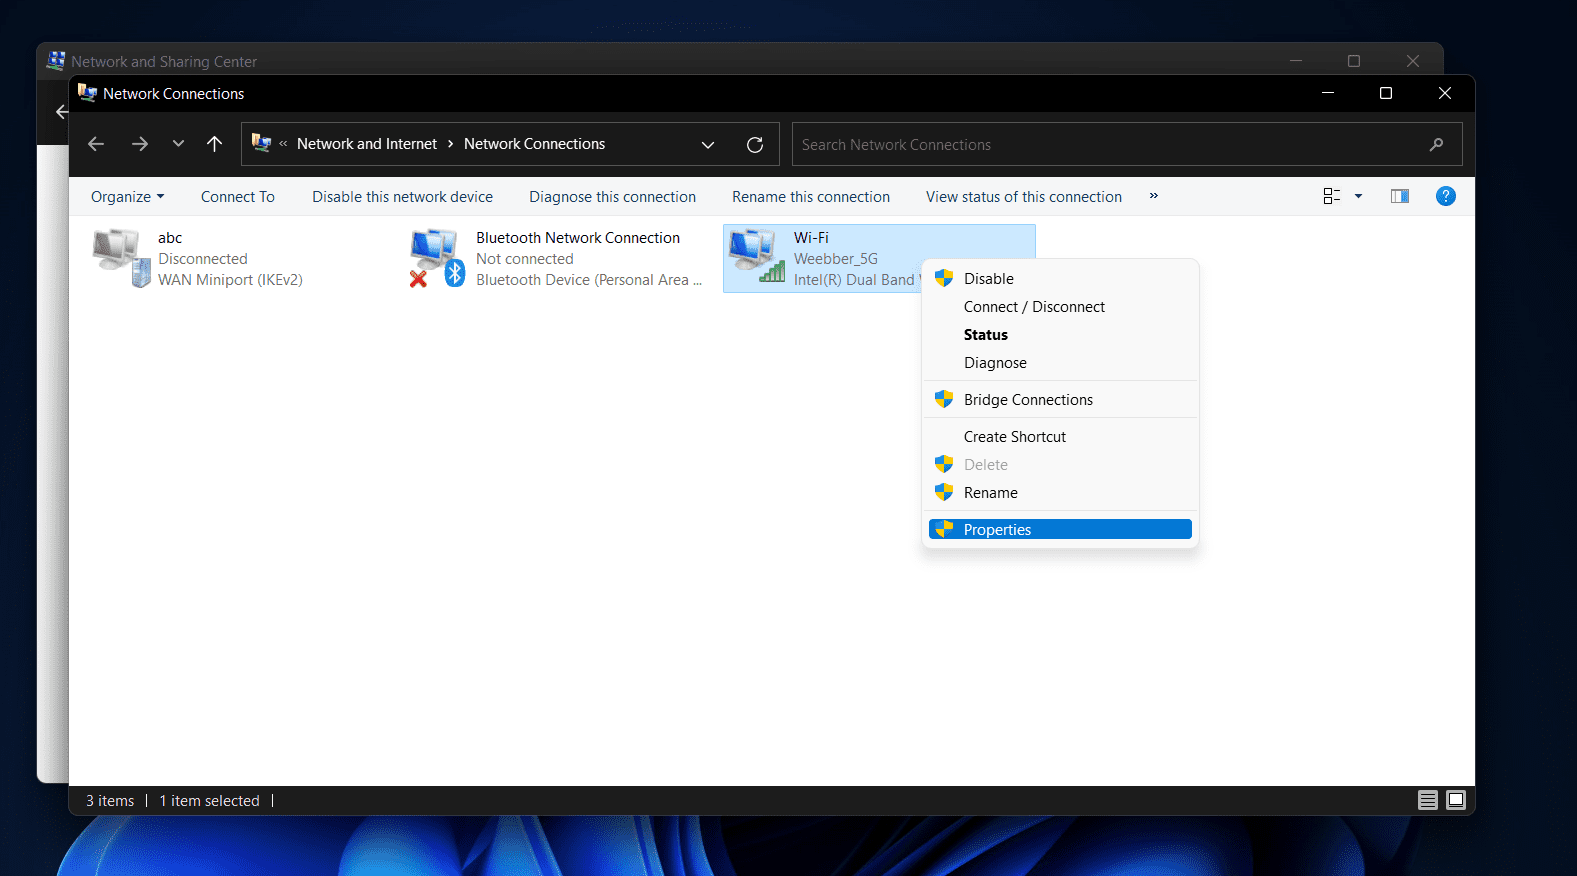Click Connect To in the toolbar
The image size is (1577, 876).
pyautogui.click(x=238, y=197)
